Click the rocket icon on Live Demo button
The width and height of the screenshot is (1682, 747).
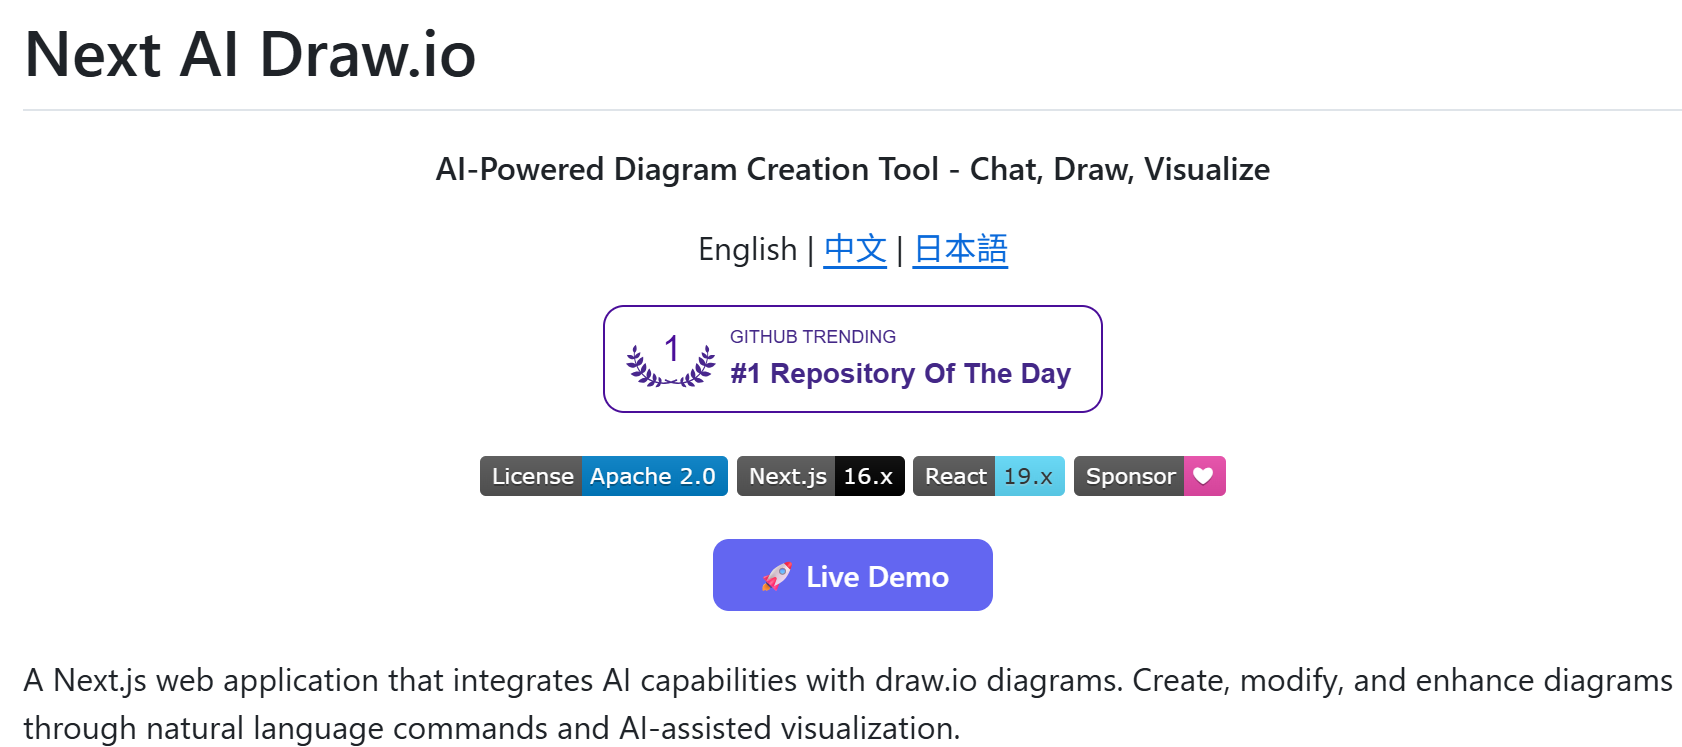779,575
